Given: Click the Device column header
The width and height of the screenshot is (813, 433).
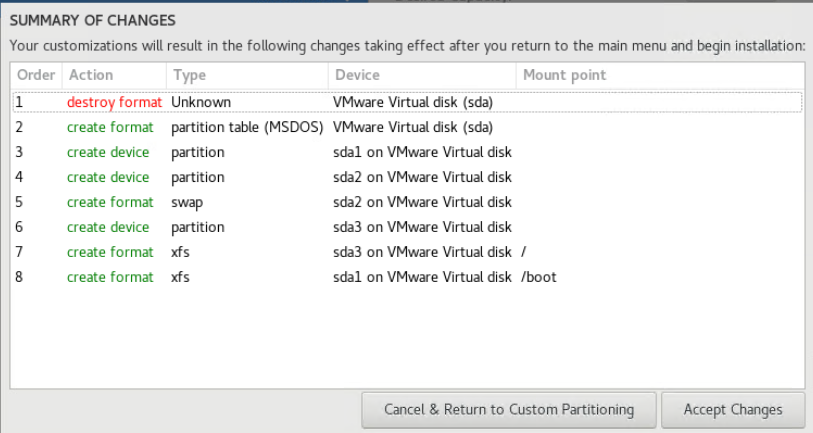Looking at the screenshot, I should (x=357, y=75).
